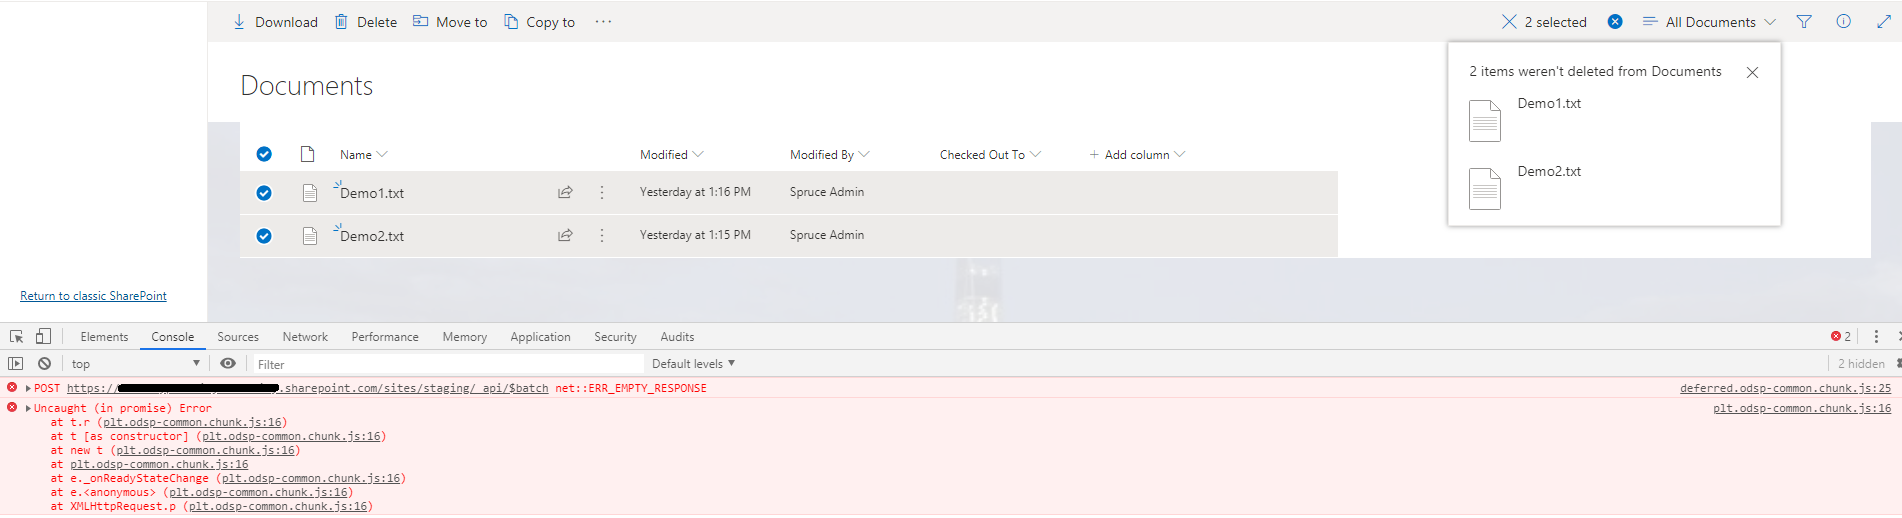Click the live expression eye icon
Viewport: 1902px width, 518px height.
[x=228, y=364]
